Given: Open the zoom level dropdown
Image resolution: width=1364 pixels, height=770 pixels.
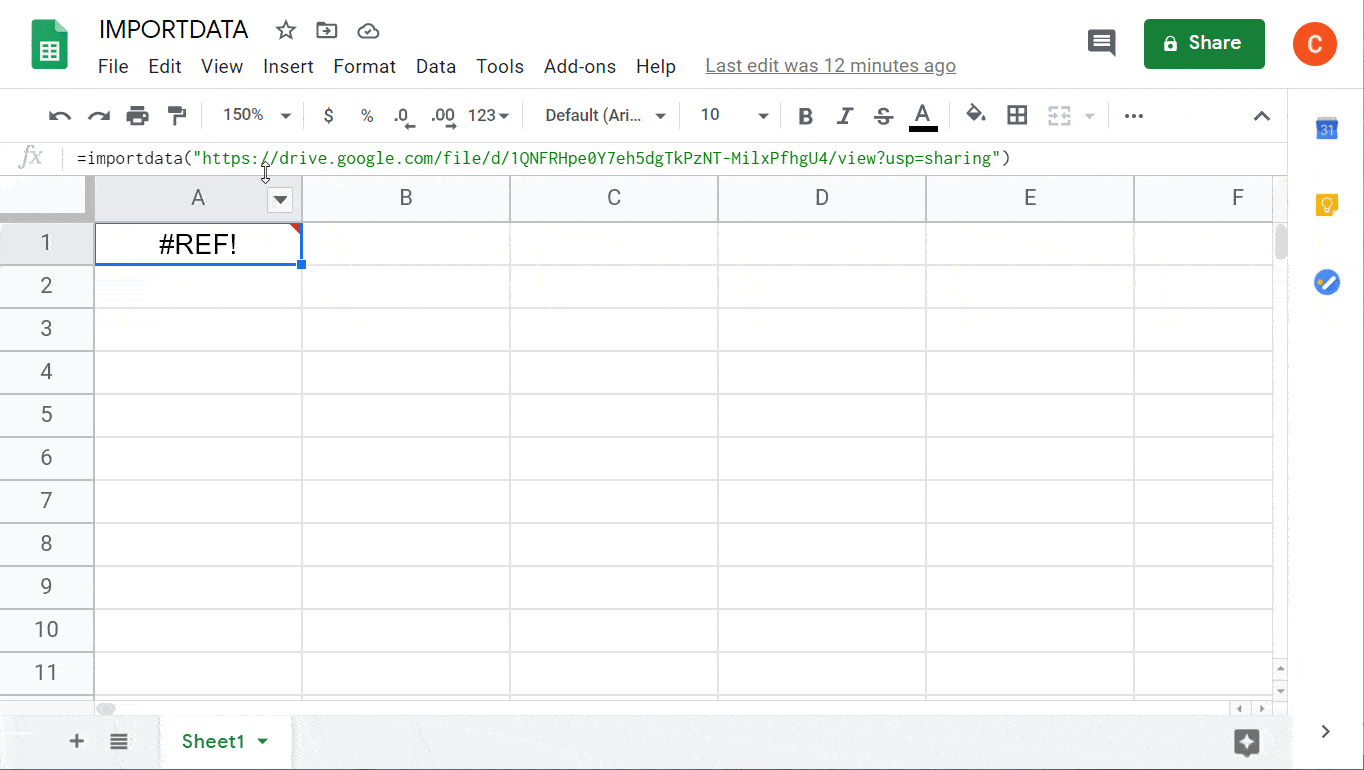Looking at the screenshot, I should [x=254, y=115].
